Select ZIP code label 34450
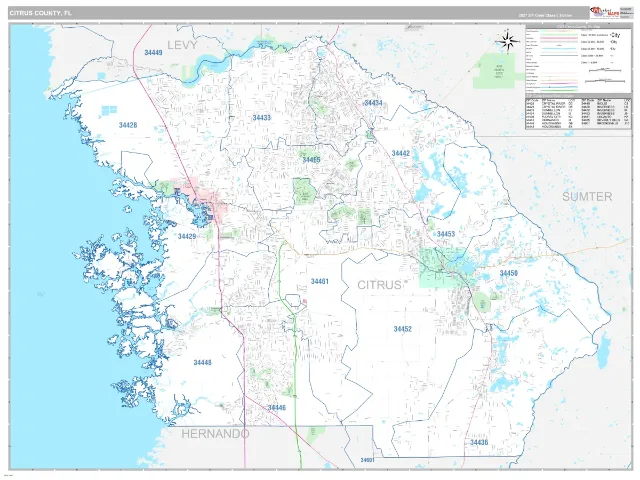Viewport: 640px width, 480px height. coord(509,273)
